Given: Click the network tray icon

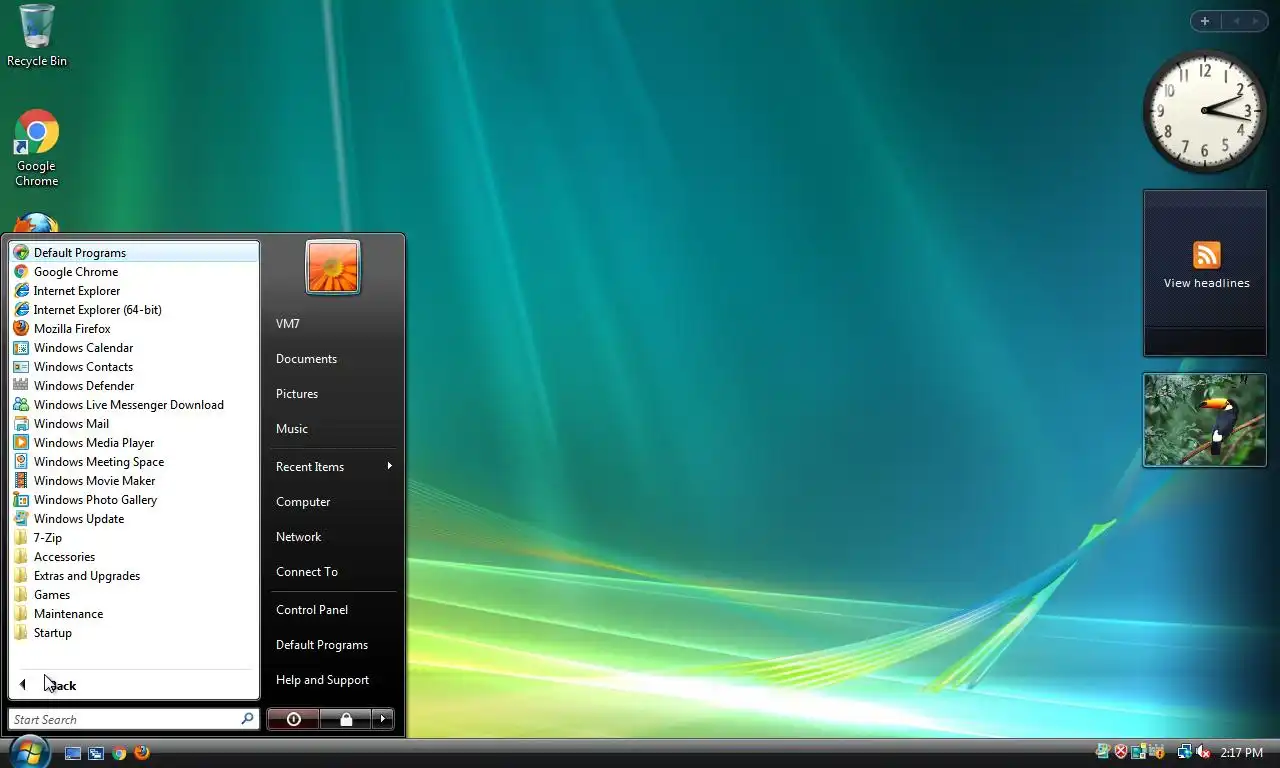Looking at the screenshot, I should tap(1184, 752).
